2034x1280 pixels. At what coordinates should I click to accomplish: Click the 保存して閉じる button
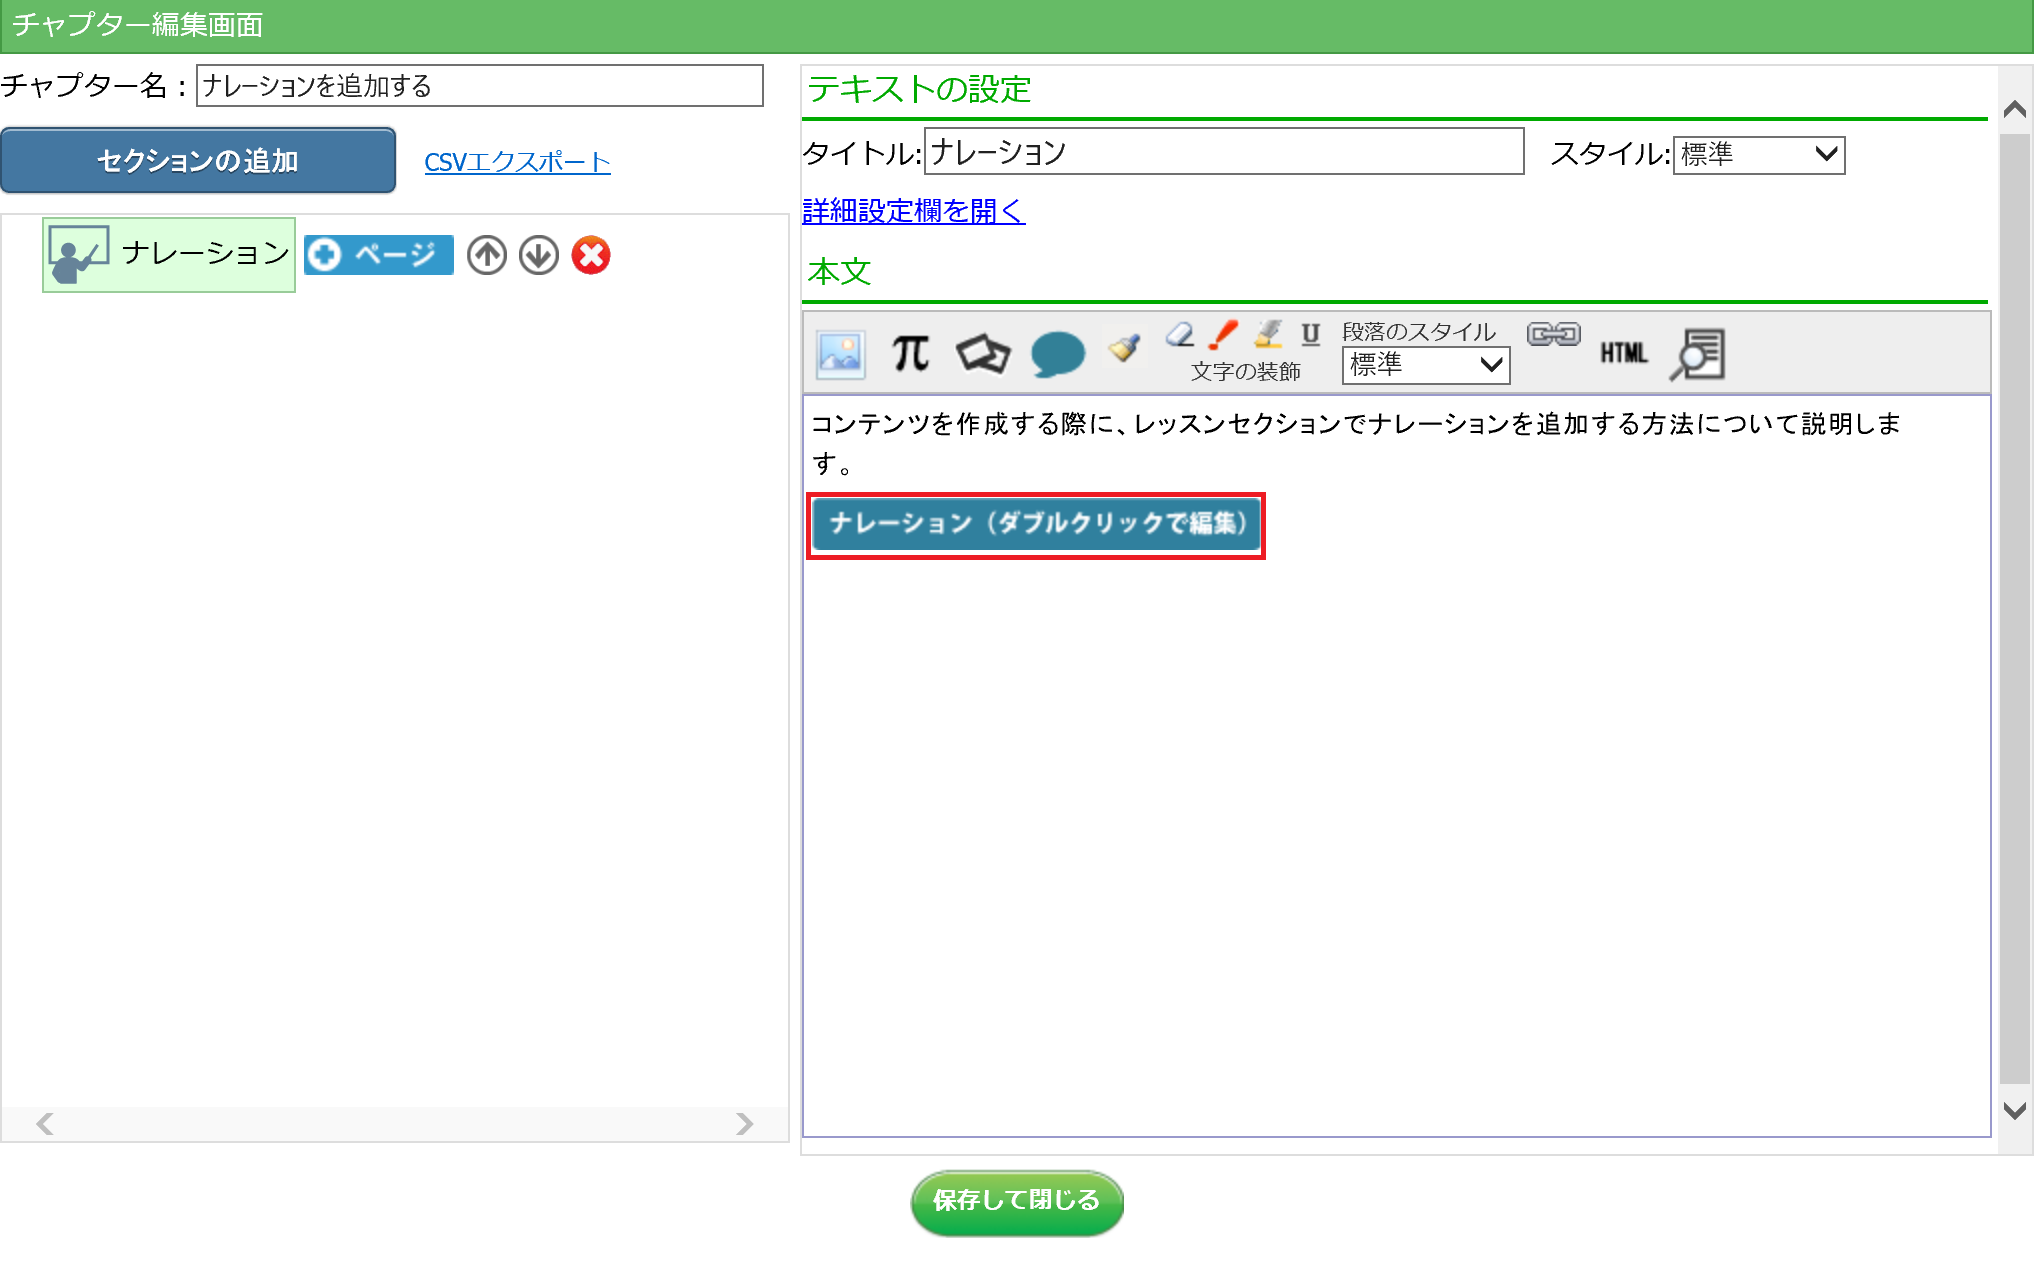pyautogui.click(x=1016, y=1201)
